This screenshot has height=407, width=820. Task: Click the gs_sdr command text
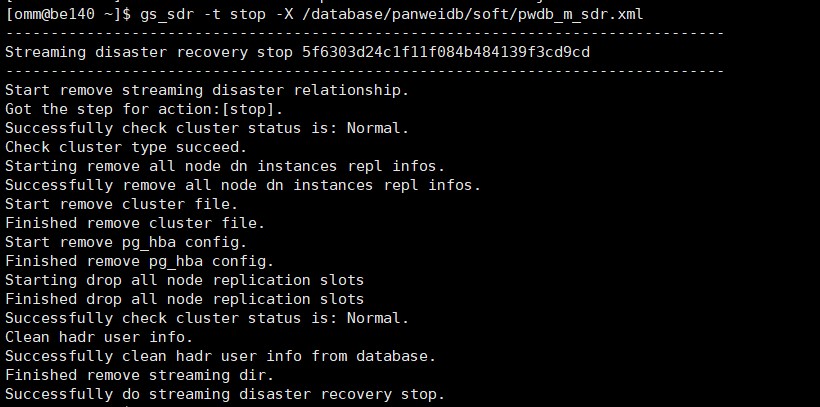pyautogui.click(x=166, y=15)
